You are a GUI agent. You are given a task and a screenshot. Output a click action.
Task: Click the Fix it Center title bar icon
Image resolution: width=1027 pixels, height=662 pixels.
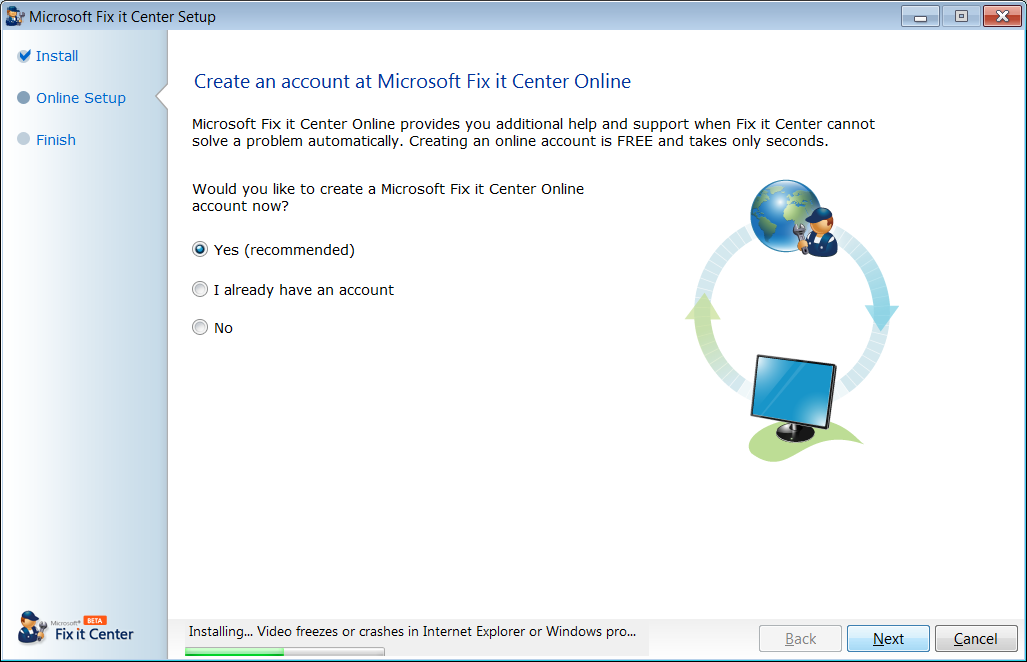coord(14,16)
